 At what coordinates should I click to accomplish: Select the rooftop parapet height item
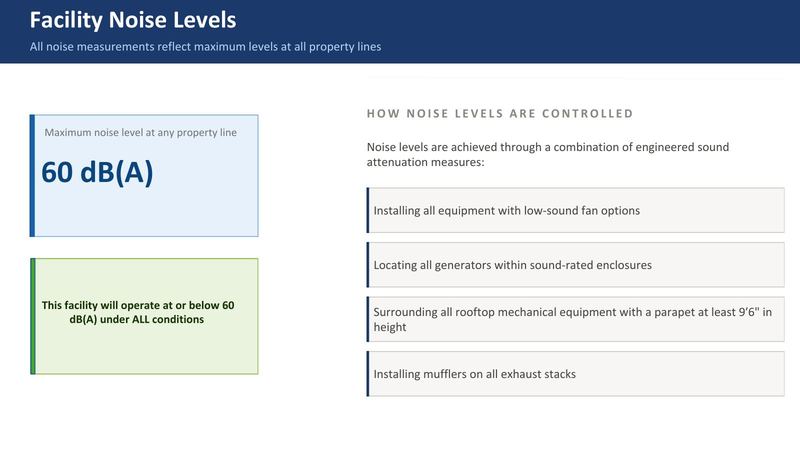click(x=576, y=319)
